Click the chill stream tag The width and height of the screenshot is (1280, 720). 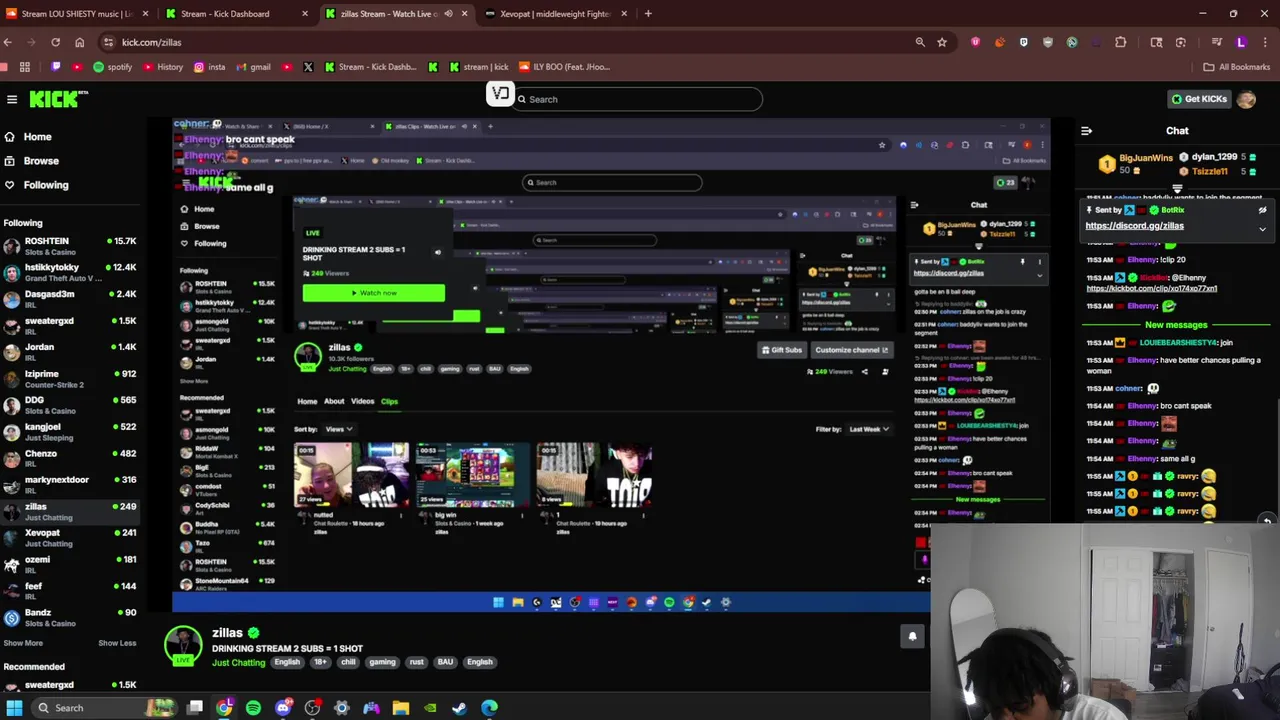[x=348, y=662]
